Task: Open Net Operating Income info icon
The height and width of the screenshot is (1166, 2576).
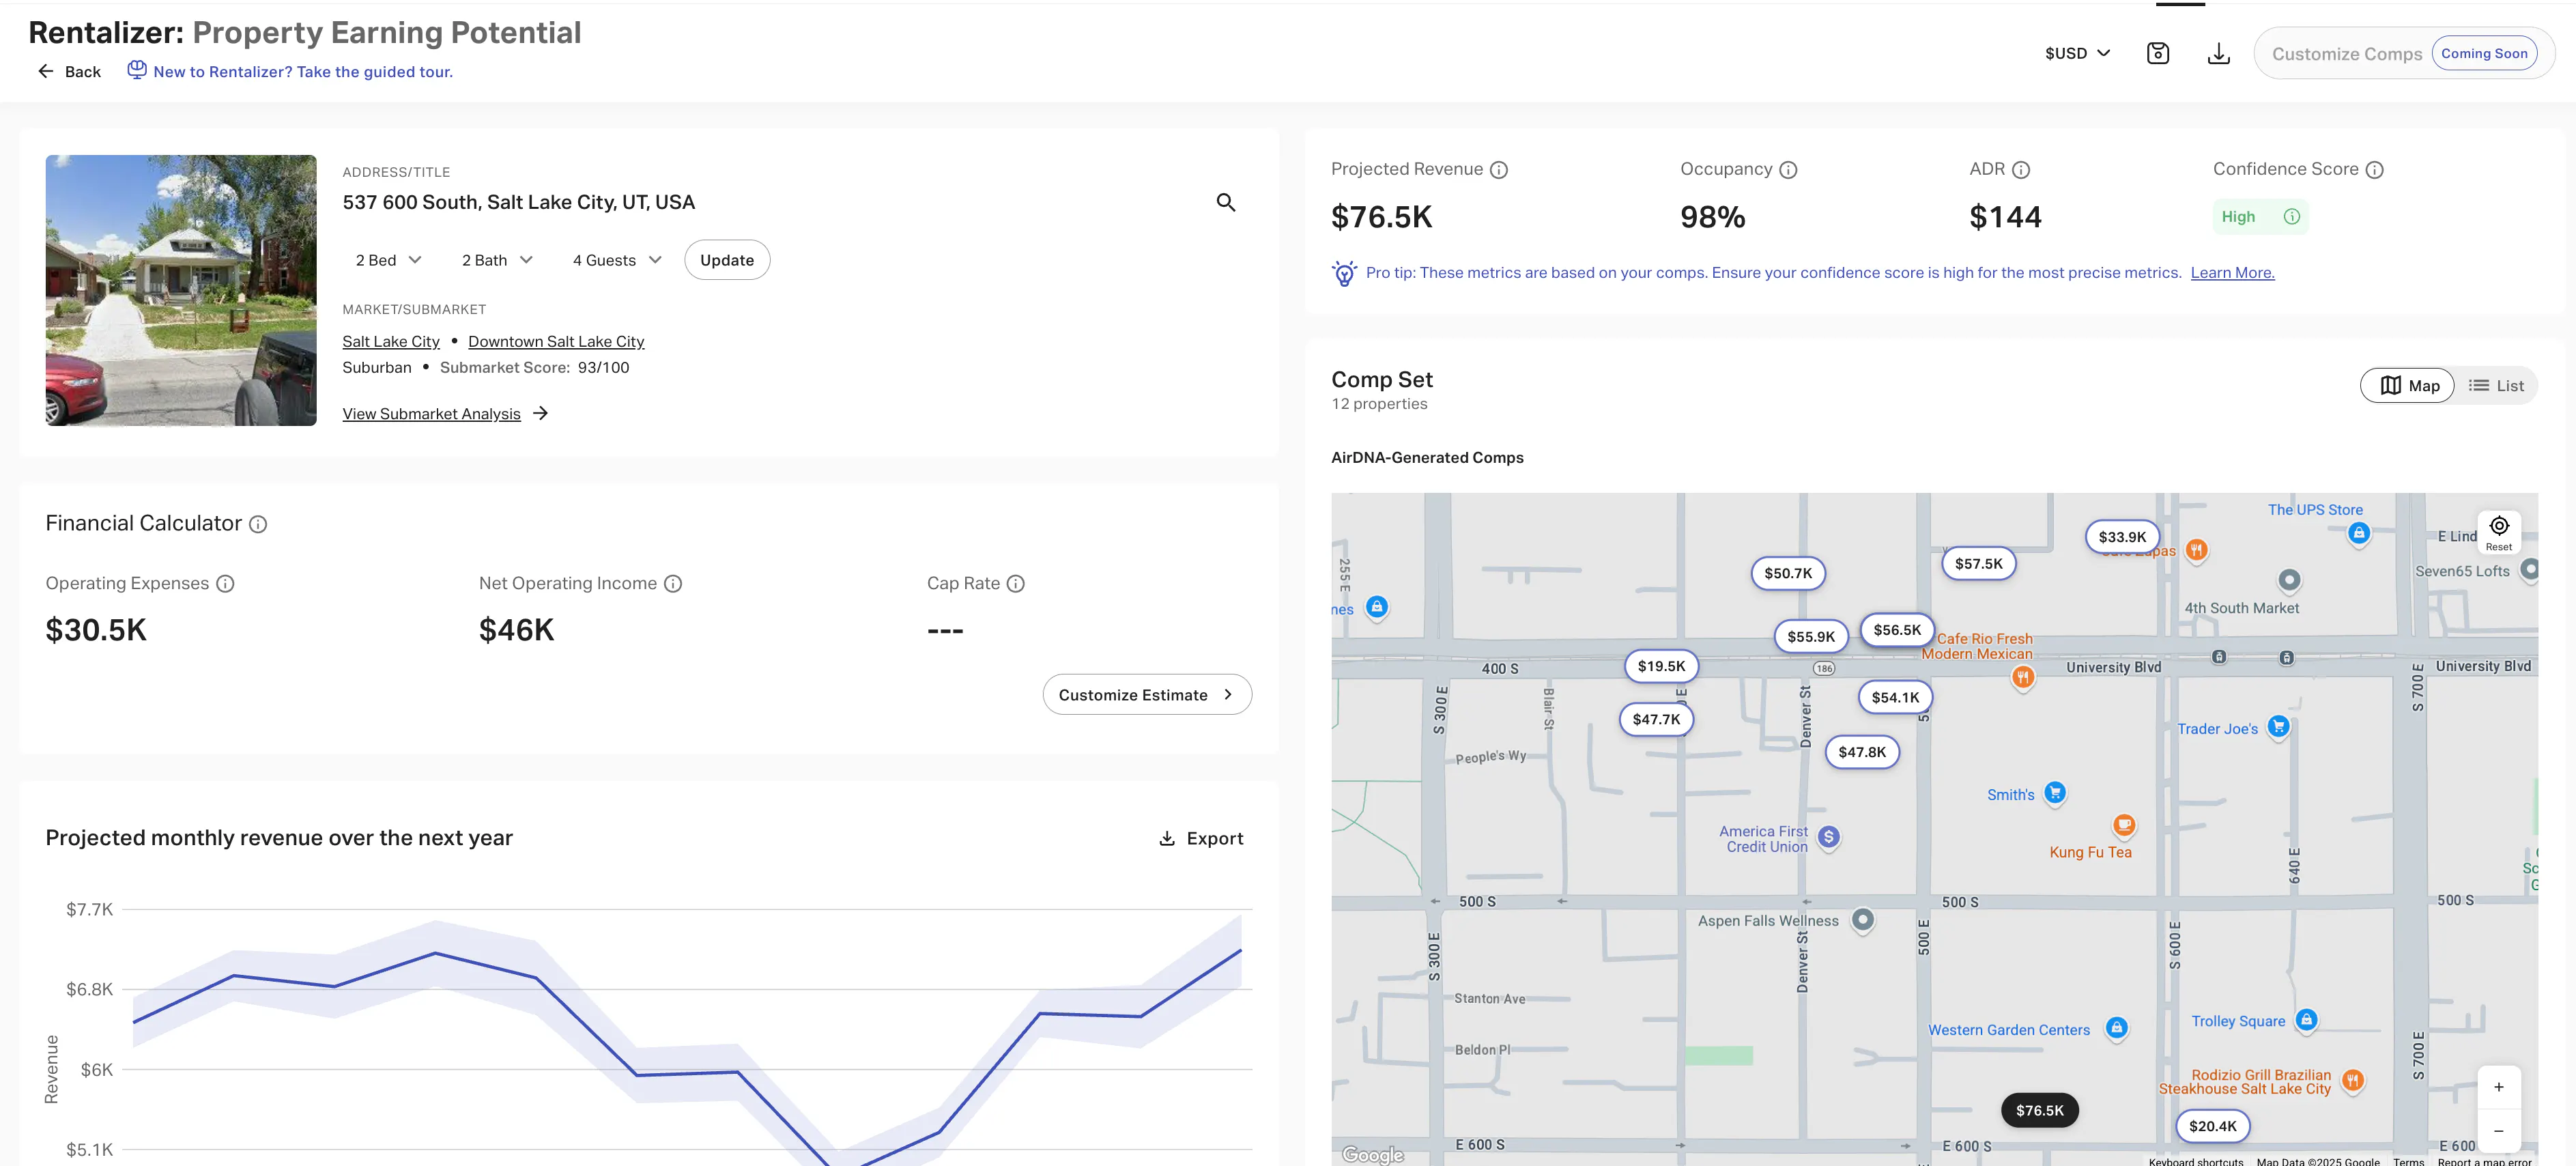Action: [673, 584]
